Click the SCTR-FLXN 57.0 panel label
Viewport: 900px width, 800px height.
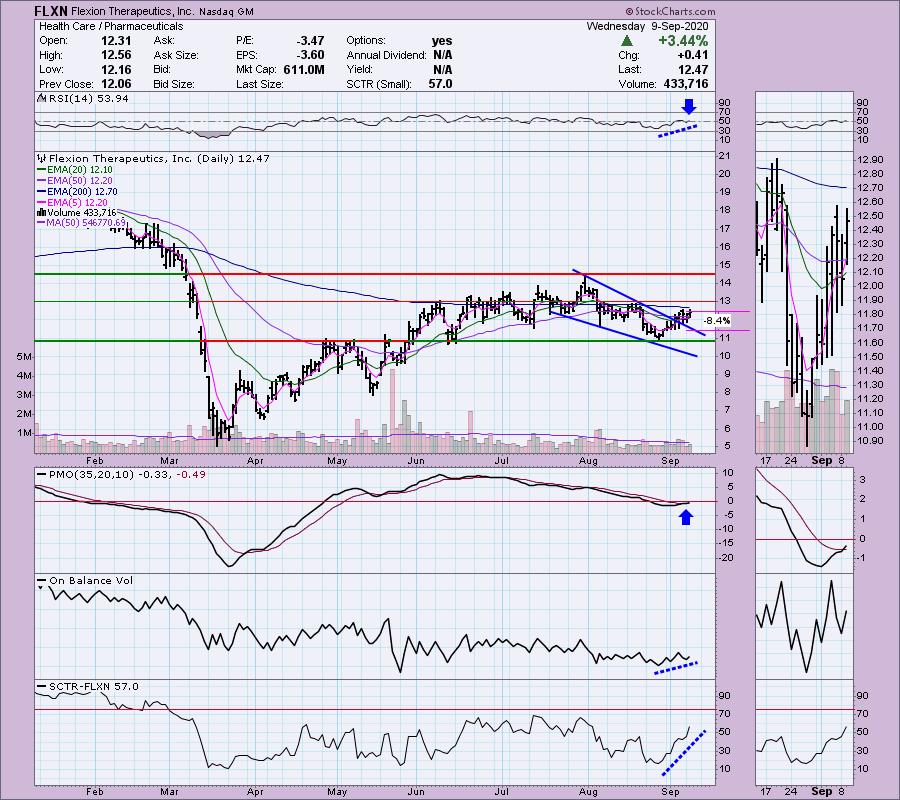(94, 687)
